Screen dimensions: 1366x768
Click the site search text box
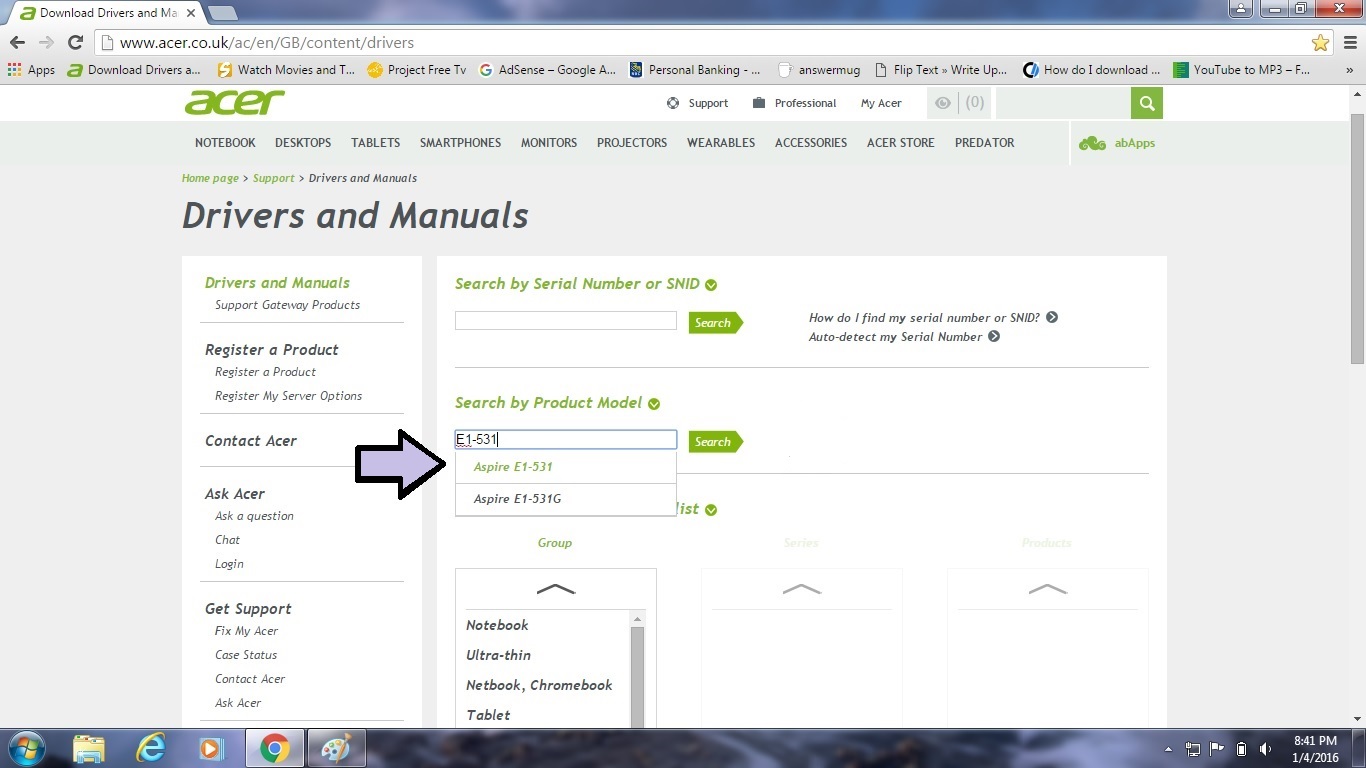pos(1063,103)
